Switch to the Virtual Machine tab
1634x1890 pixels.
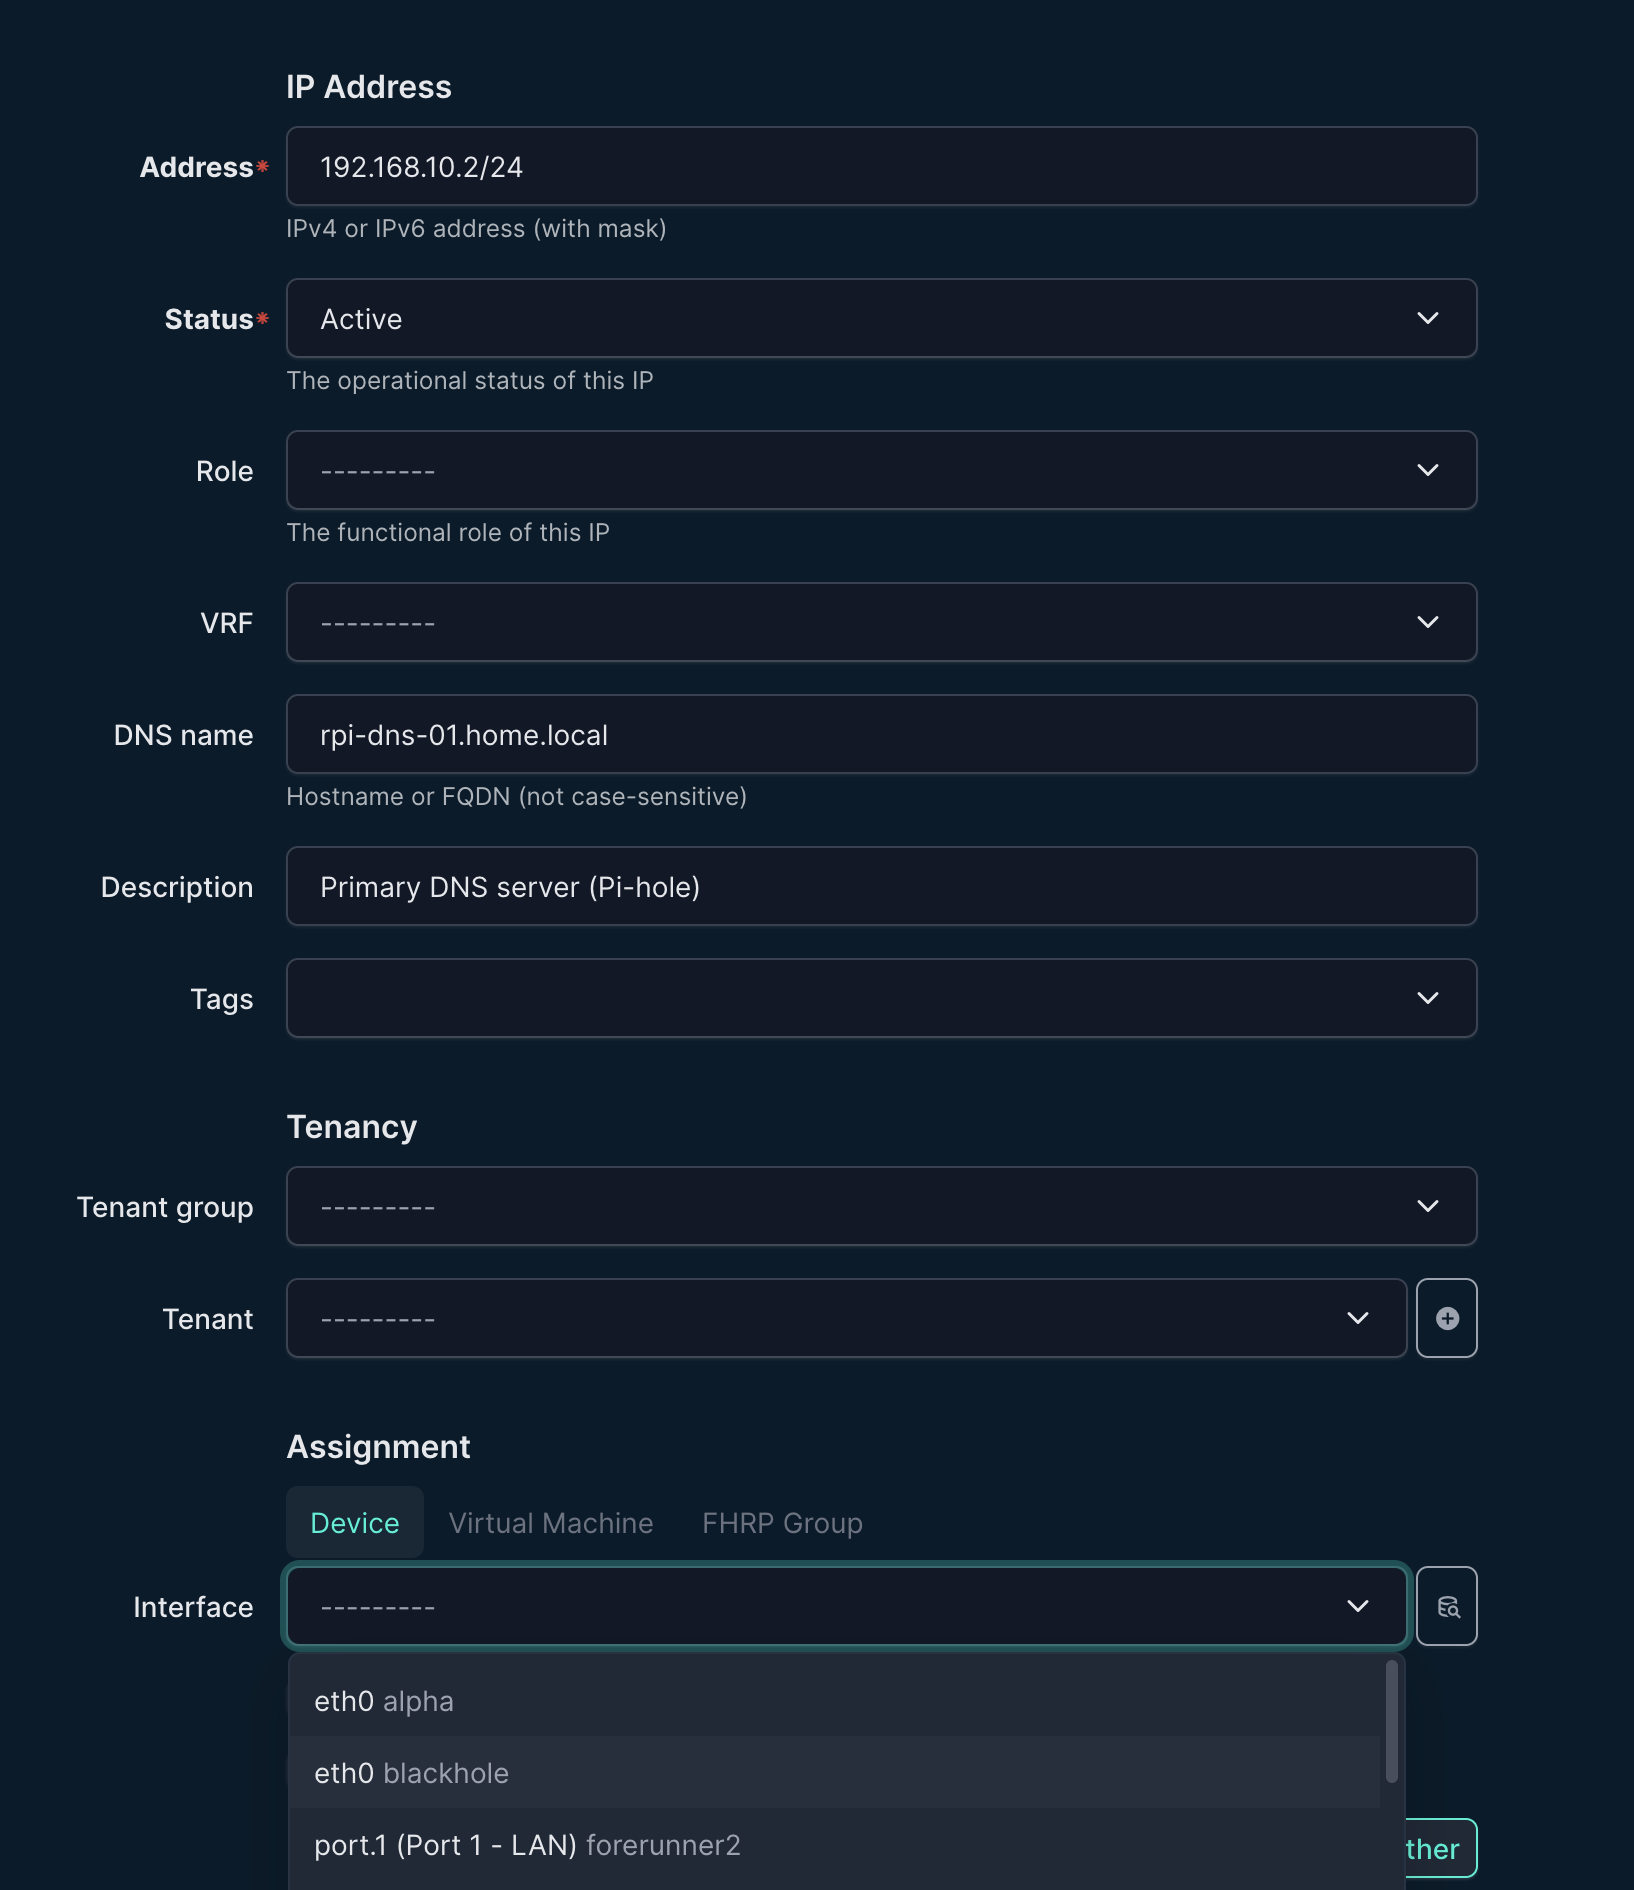[550, 1523]
